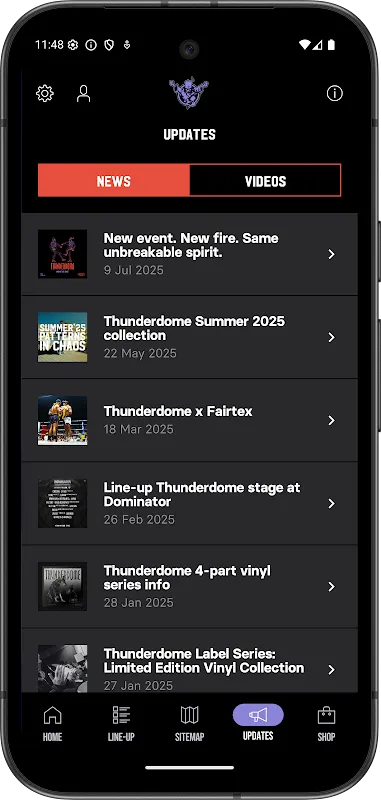This screenshot has width=381, height=800.
Task: Open Thunderdome Label Series vinyl collection article
Action: click(189, 661)
